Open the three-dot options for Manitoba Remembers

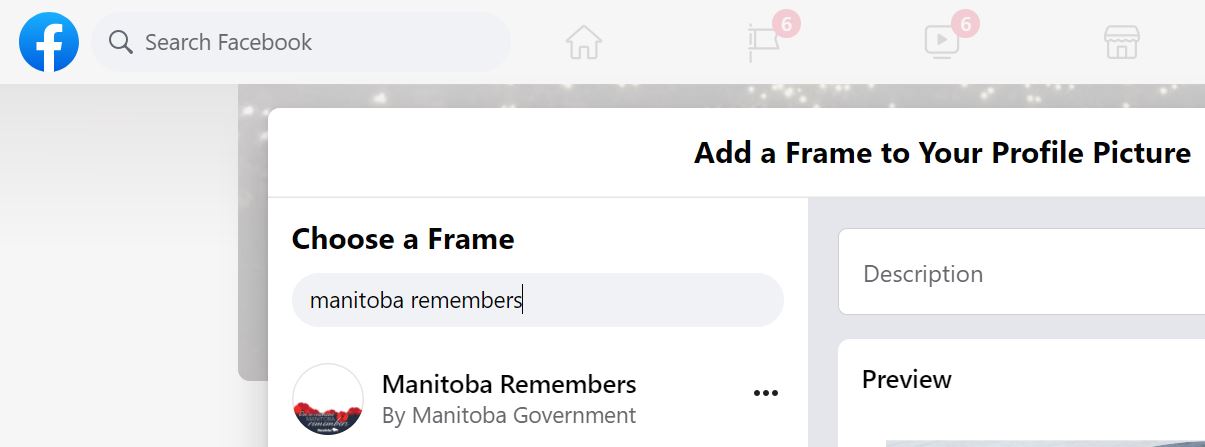pos(765,394)
